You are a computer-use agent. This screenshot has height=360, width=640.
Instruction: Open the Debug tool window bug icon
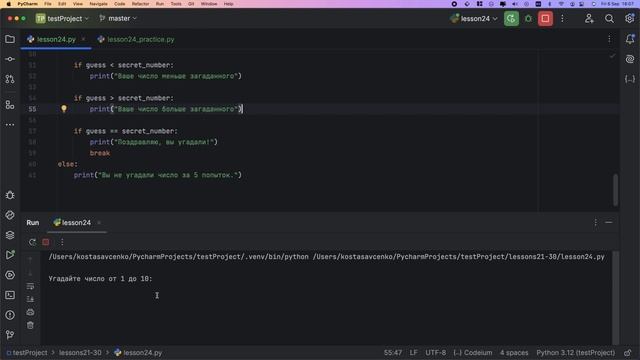click(10, 195)
